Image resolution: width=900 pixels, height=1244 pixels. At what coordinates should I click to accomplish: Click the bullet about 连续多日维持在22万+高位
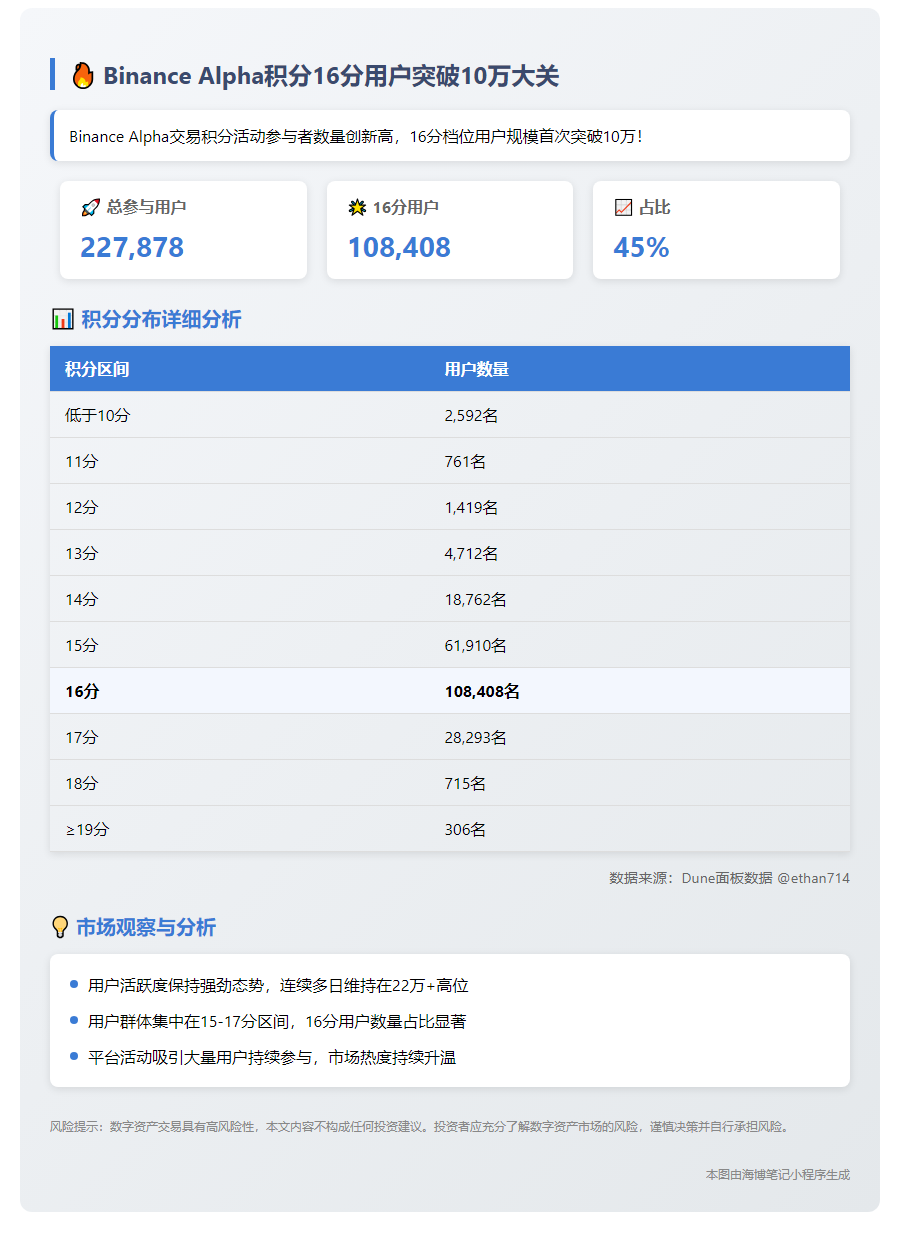tap(278, 985)
